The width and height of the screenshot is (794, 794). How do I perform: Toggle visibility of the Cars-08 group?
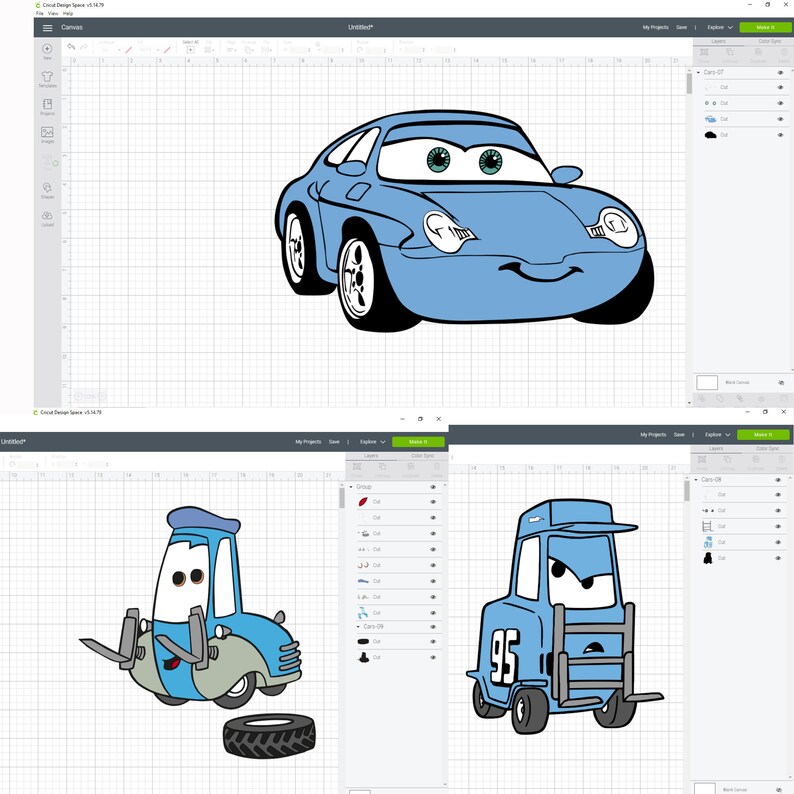pyautogui.click(x=778, y=480)
